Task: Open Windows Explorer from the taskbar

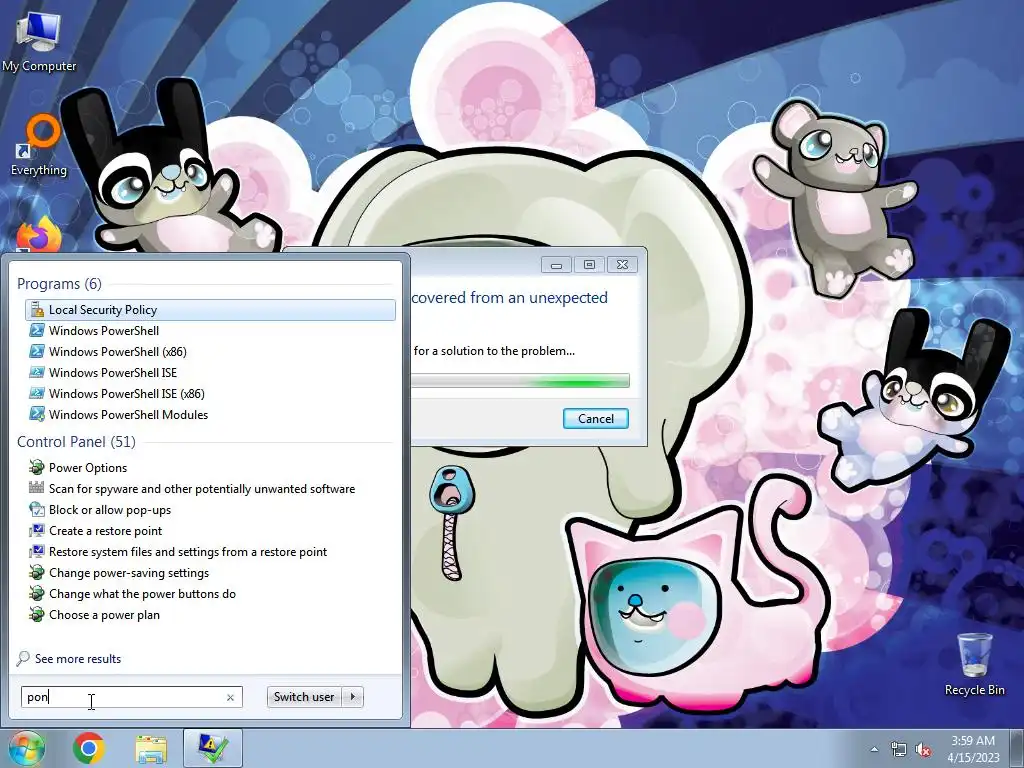Action: 151,749
